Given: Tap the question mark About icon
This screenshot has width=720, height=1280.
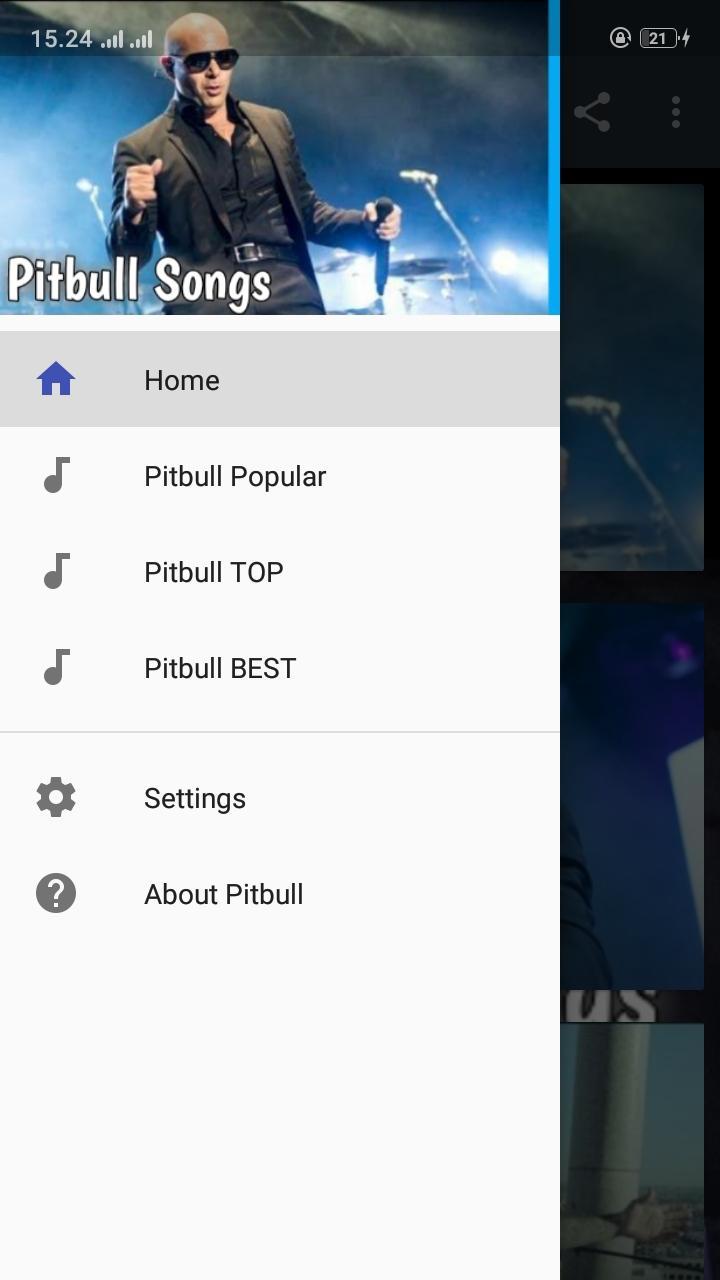Looking at the screenshot, I should (x=56, y=894).
